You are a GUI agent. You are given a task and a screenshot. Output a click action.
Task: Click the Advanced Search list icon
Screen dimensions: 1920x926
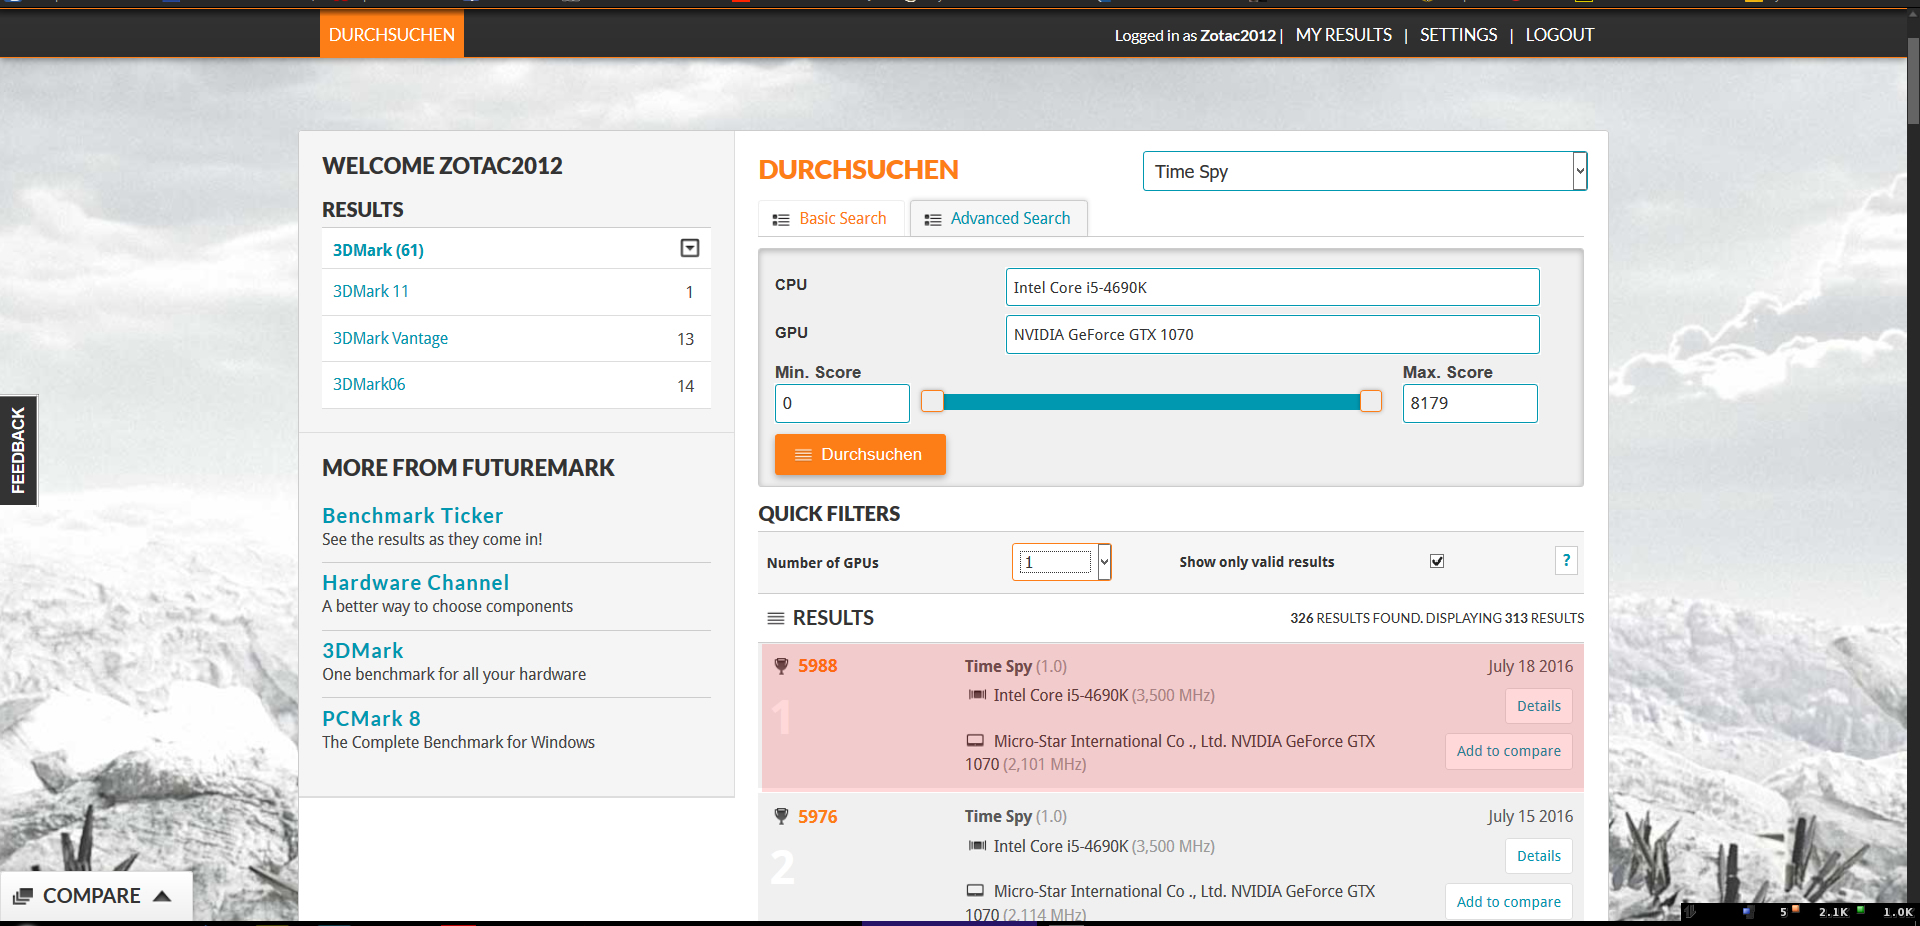tap(933, 219)
